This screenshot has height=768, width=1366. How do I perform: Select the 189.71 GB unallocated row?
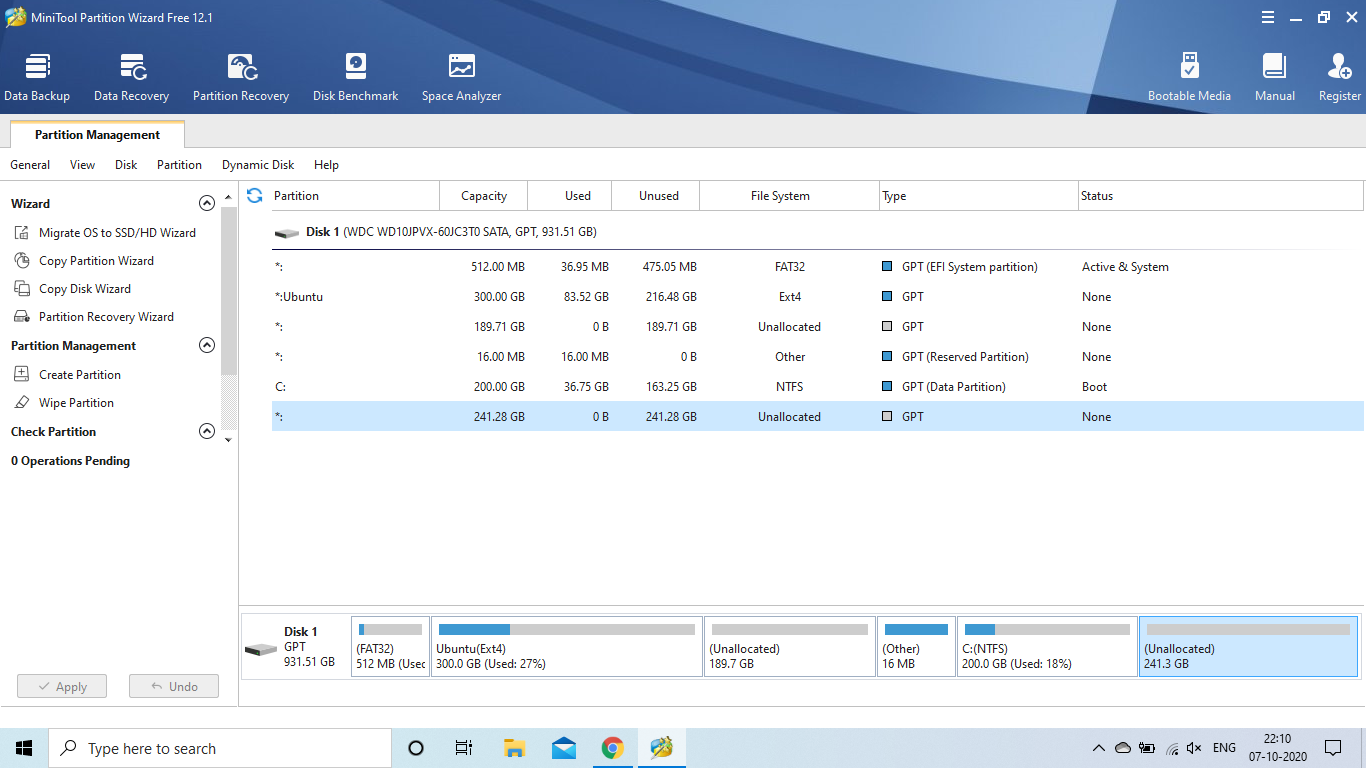pos(817,327)
